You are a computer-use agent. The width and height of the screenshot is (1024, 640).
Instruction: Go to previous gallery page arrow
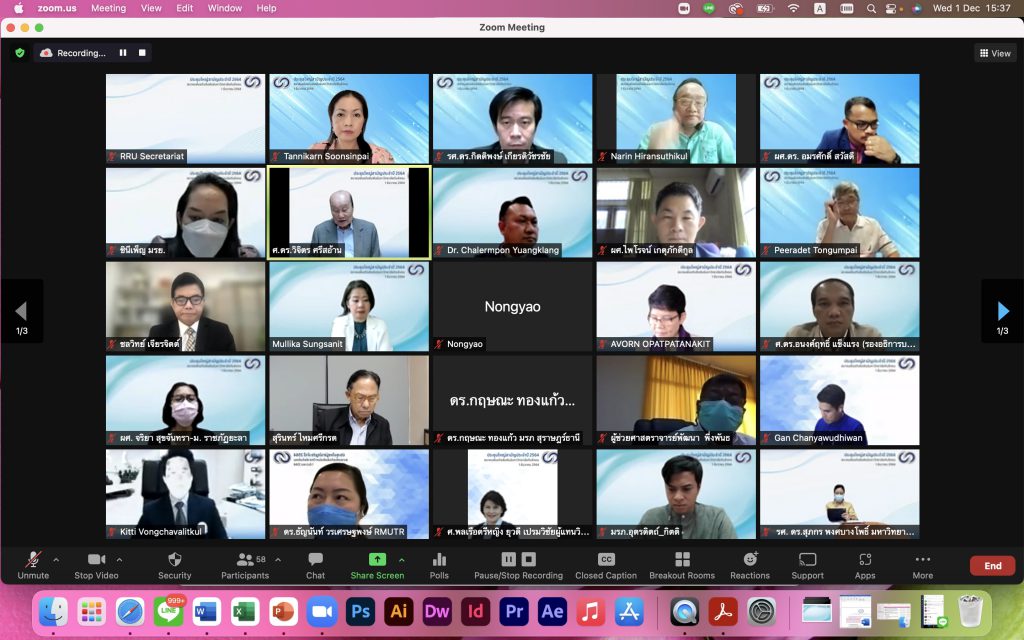pos(21,312)
